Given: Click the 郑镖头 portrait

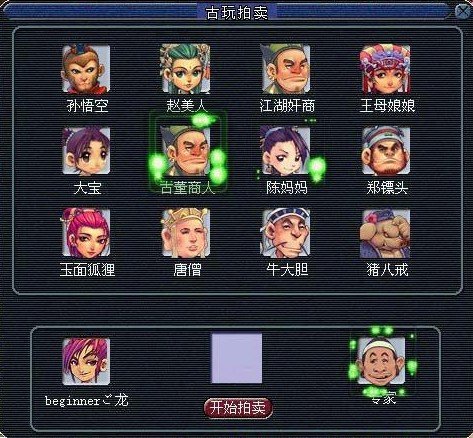Looking at the screenshot, I should tap(386, 151).
